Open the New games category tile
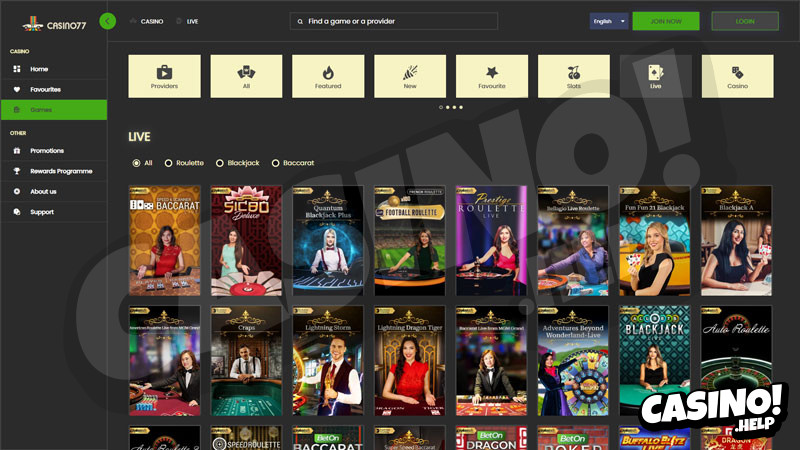Viewport: 800px width, 450px height. point(410,76)
